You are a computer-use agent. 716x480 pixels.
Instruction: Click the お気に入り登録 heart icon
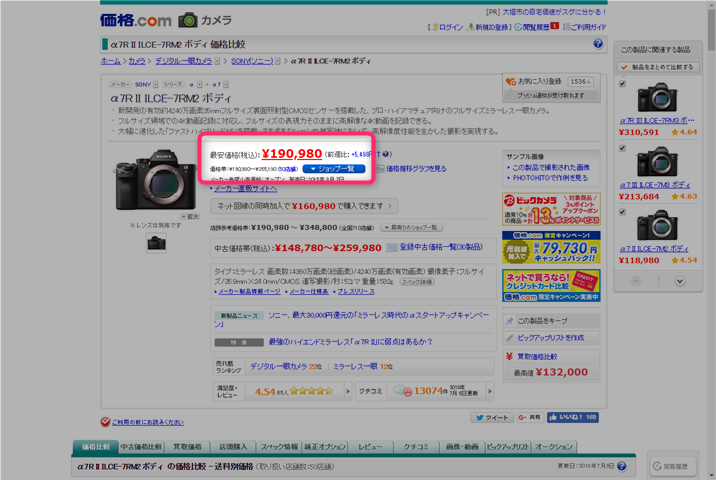pos(511,82)
